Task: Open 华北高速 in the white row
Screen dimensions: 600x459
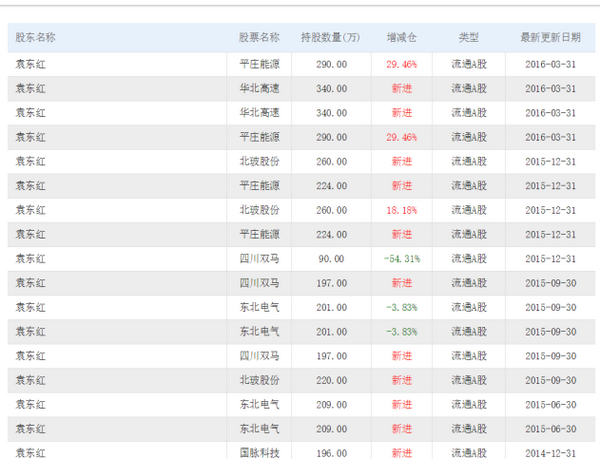Action: pyautogui.click(x=259, y=113)
